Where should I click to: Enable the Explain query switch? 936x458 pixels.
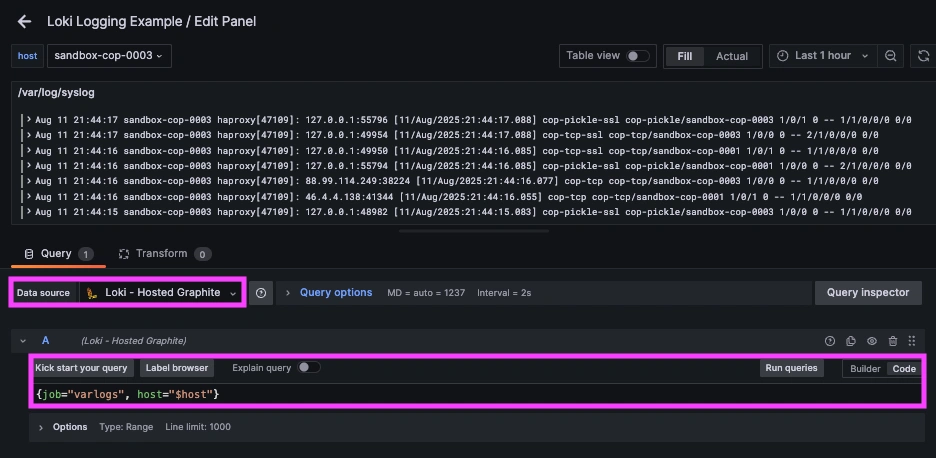tap(309, 367)
